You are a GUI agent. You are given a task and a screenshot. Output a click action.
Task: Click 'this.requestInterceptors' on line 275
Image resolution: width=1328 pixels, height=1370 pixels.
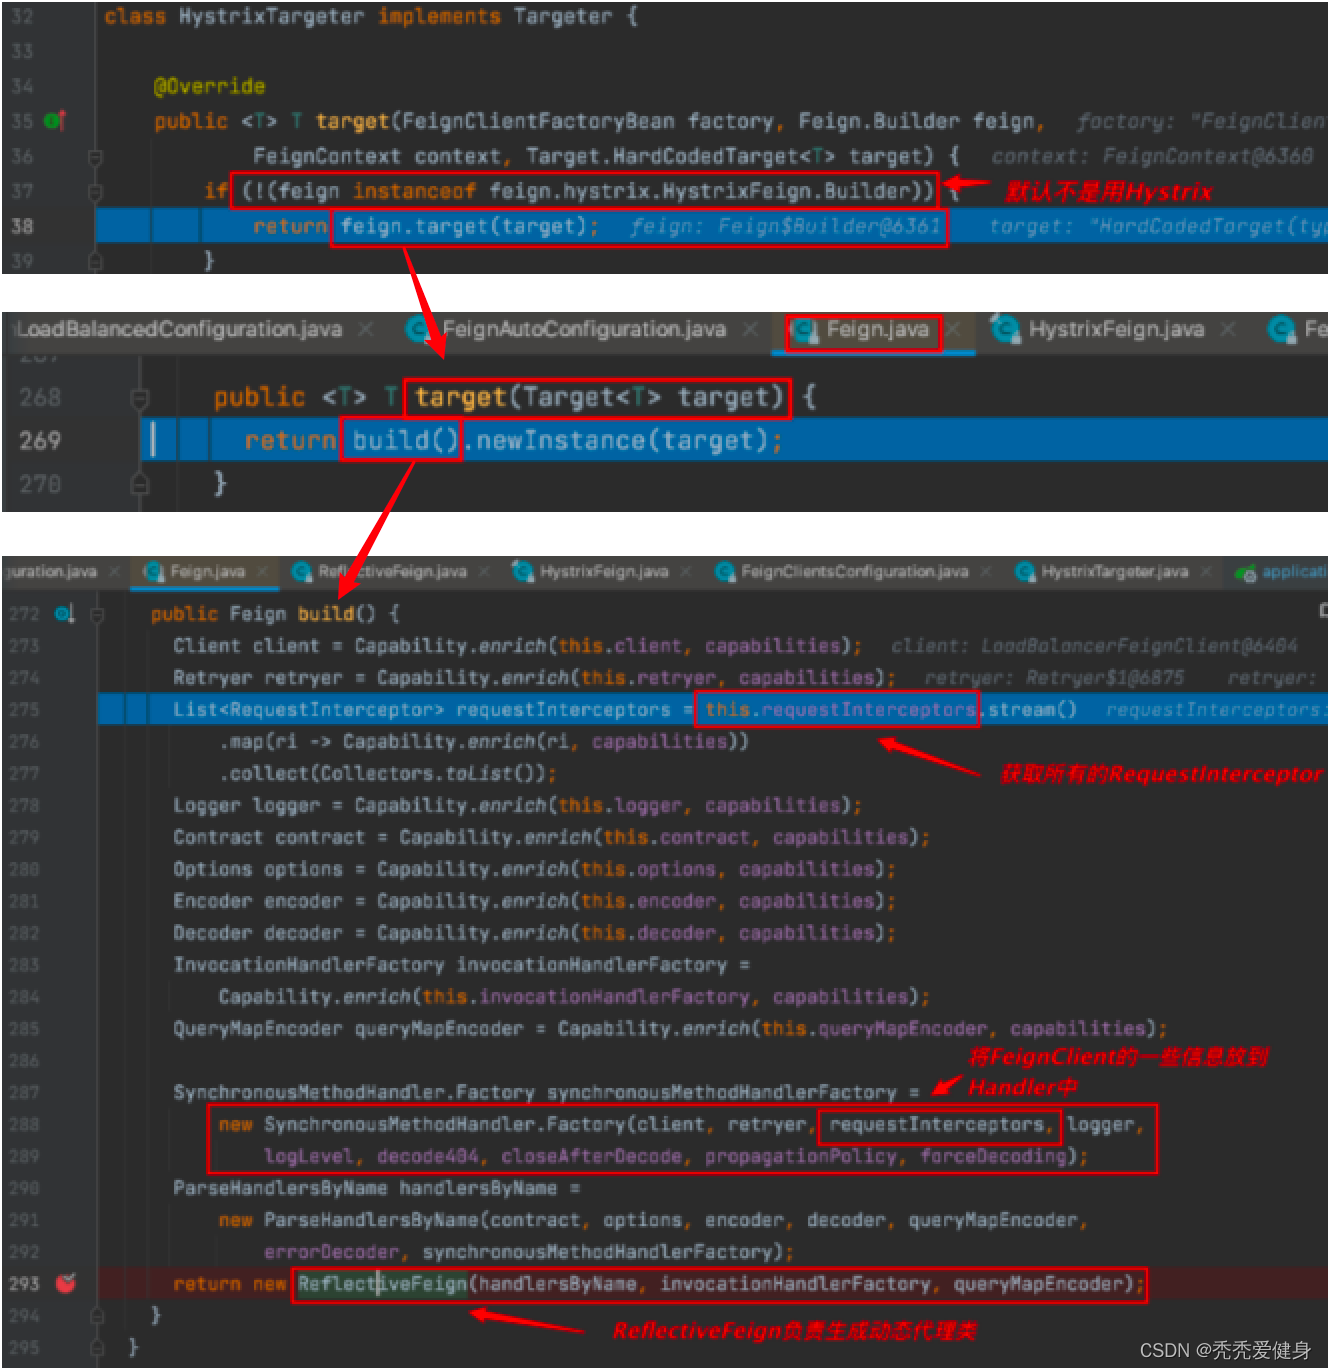point(840,710)
